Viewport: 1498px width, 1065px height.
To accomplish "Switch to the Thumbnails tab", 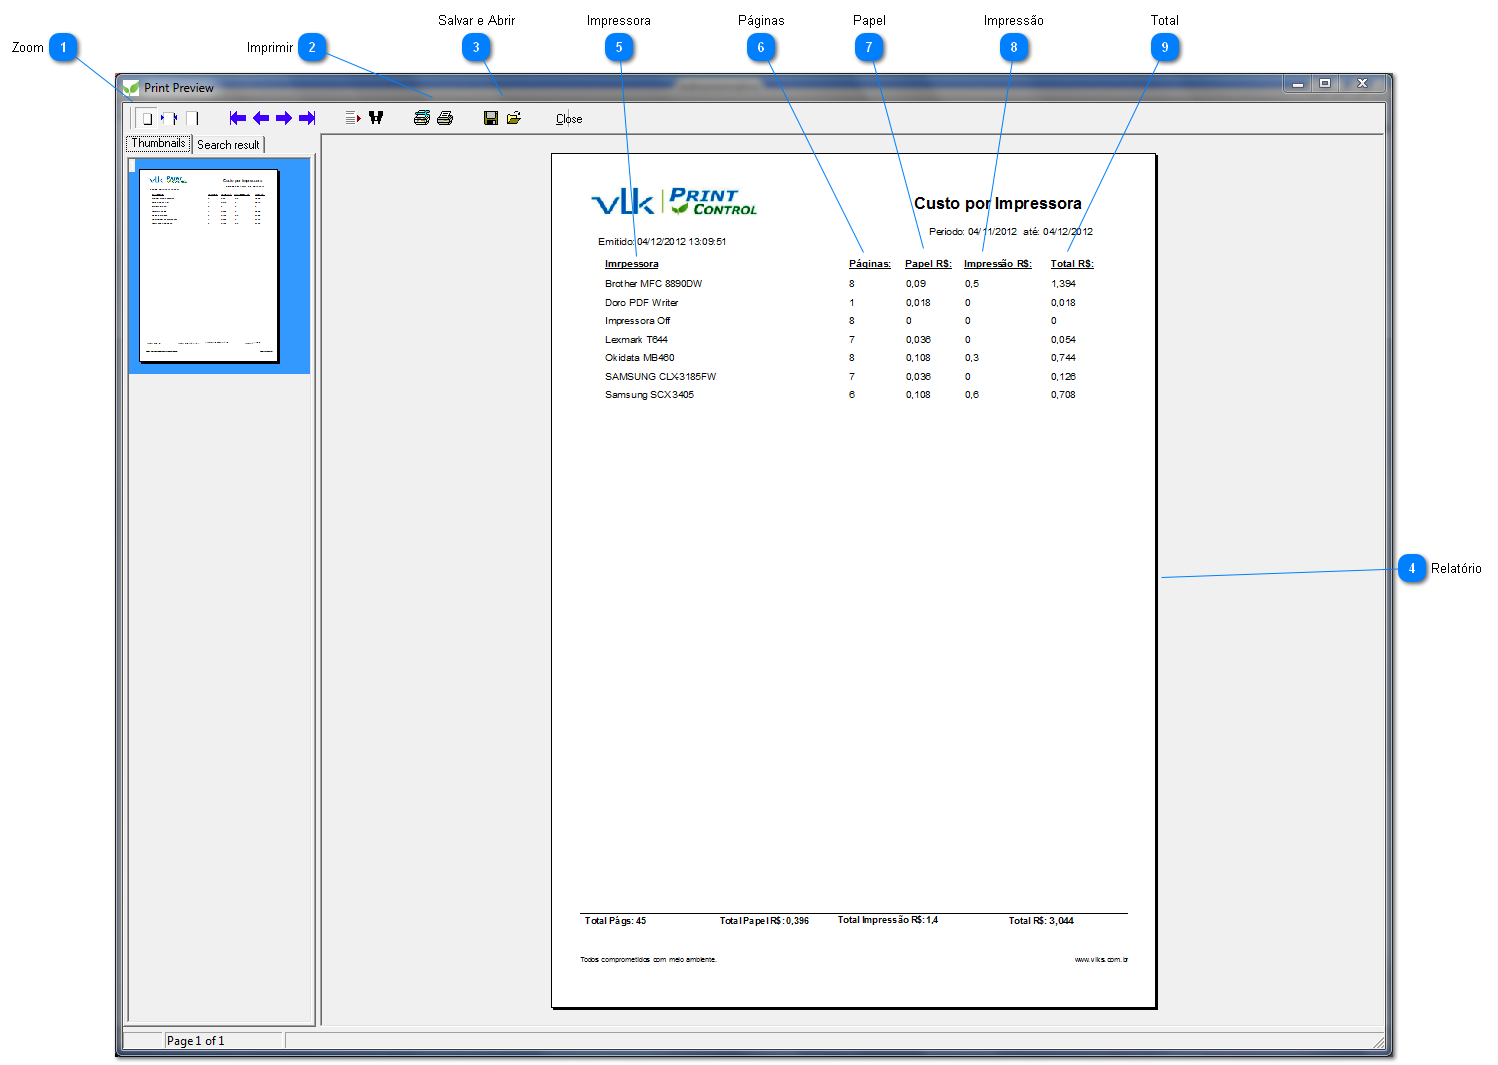I will 158,144.
